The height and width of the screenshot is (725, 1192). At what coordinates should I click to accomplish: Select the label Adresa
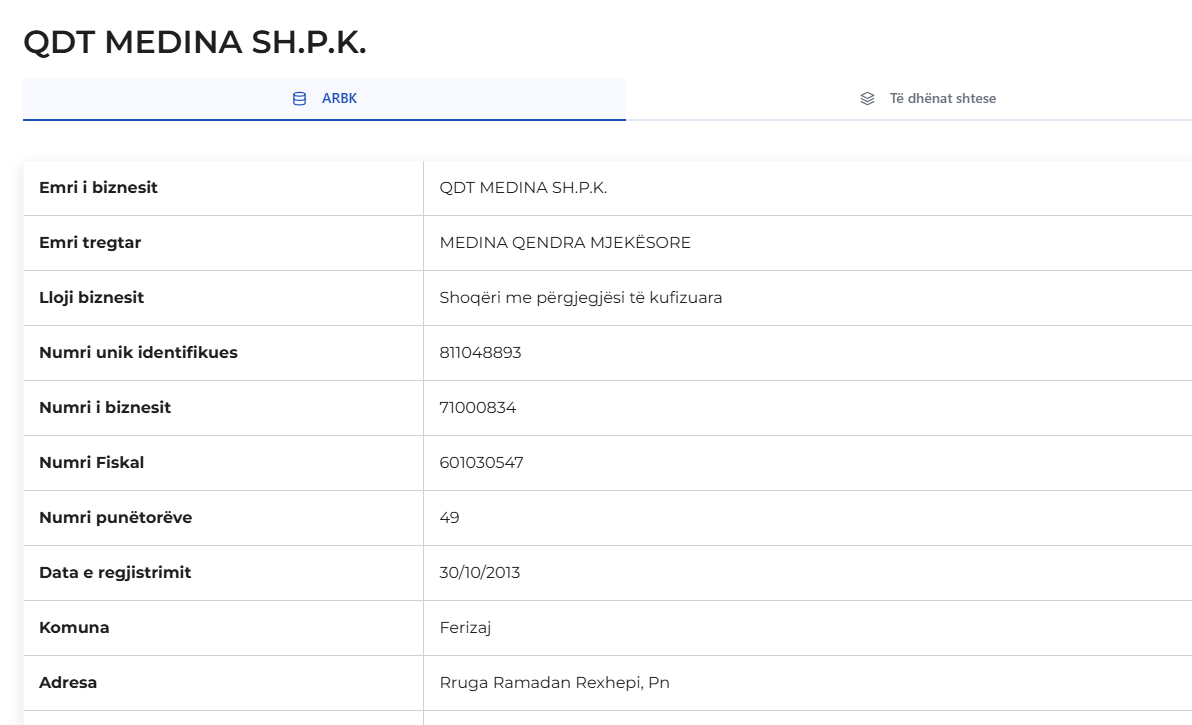pyautogui.click(x=68, y=682)
